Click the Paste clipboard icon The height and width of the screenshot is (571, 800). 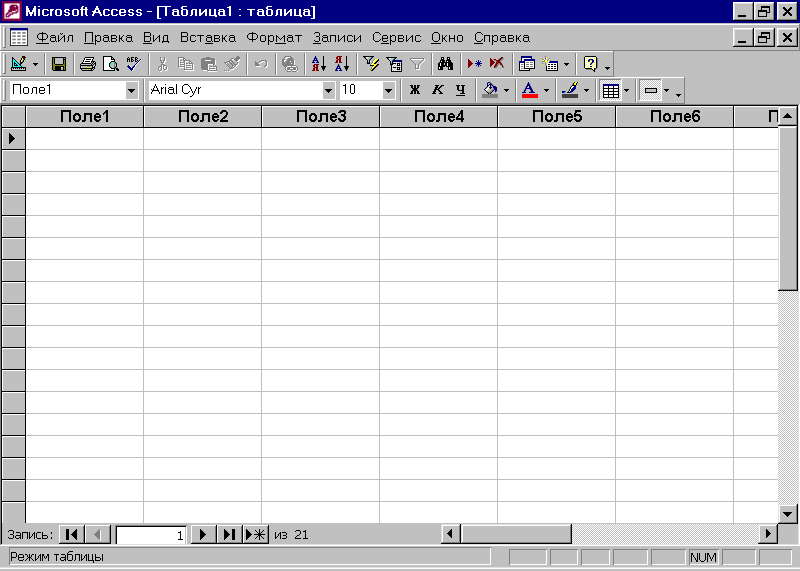208,64
